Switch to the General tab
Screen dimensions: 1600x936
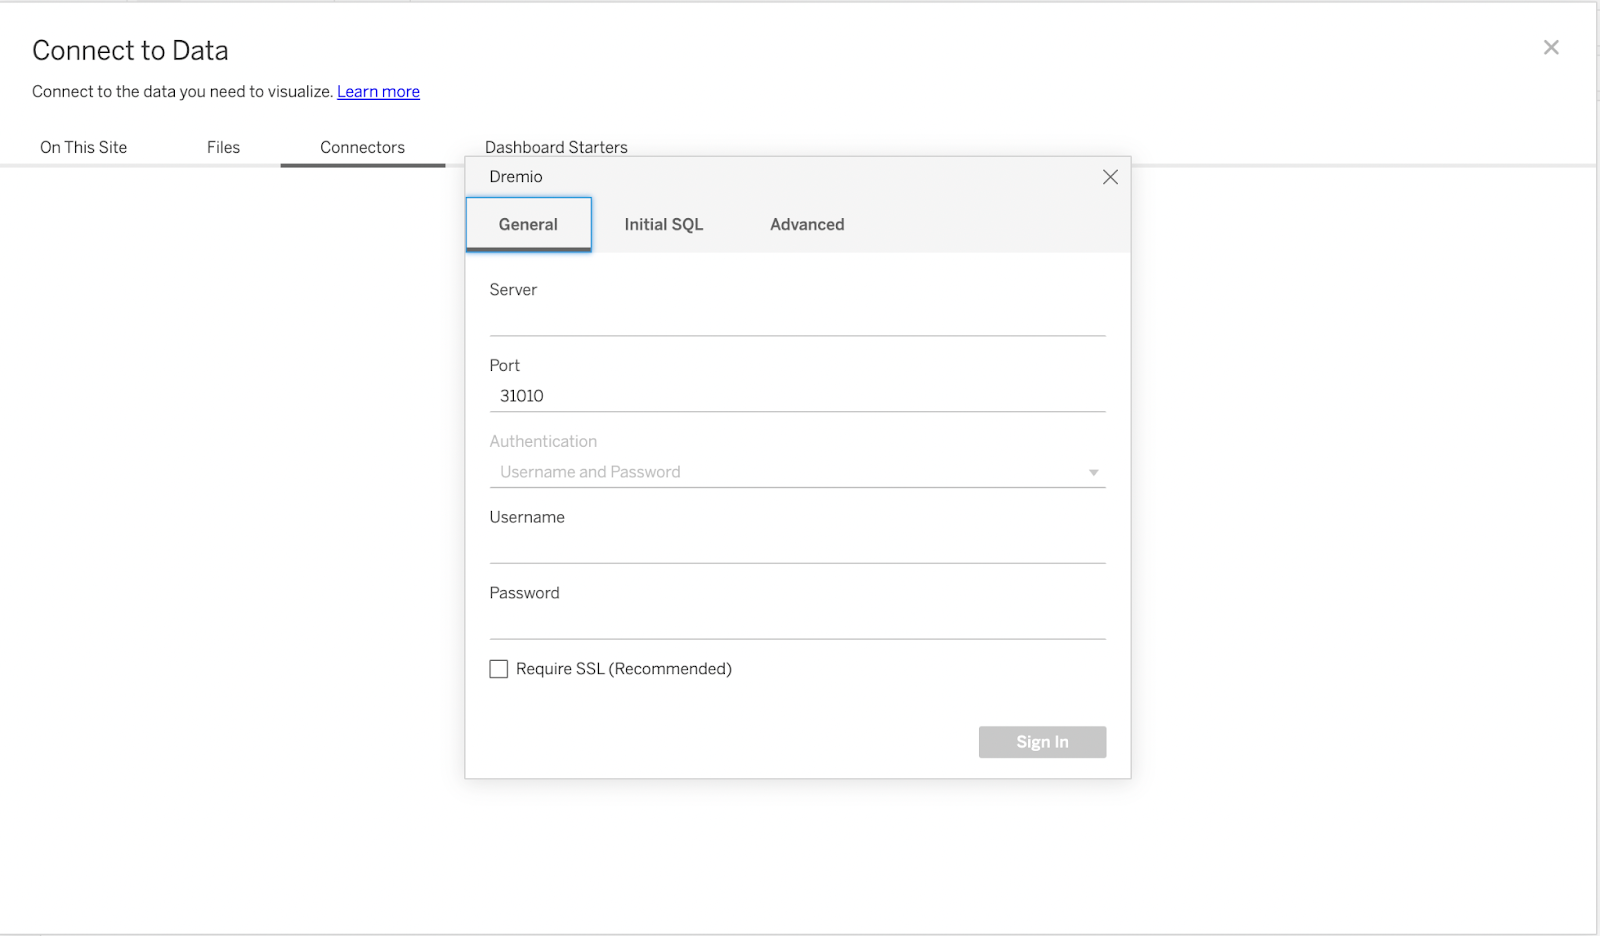point(528,224)
